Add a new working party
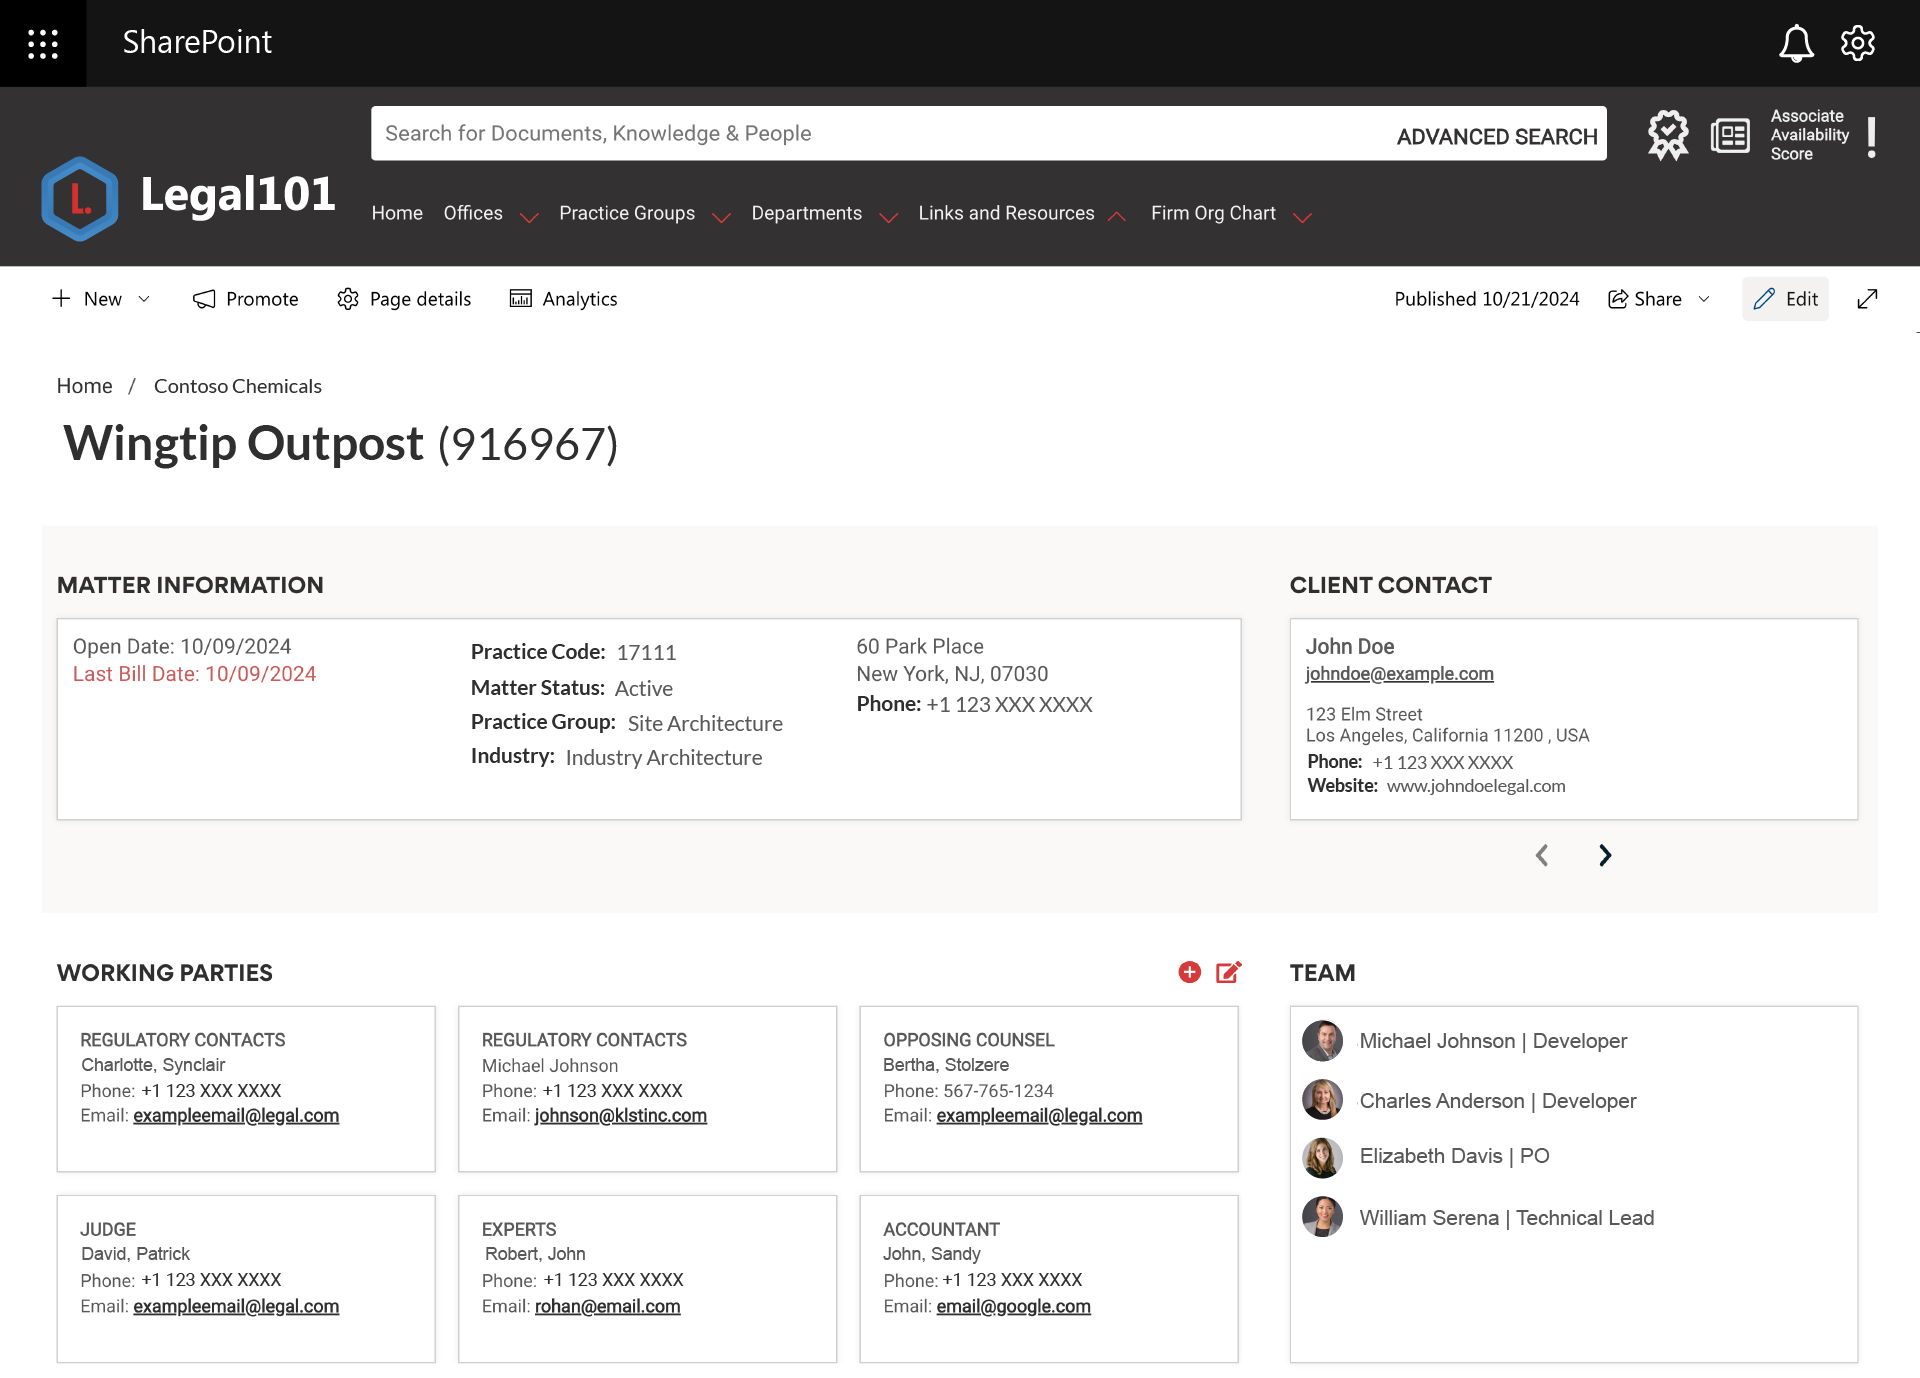The image size is (1920, 1378). pos(1189,972)
